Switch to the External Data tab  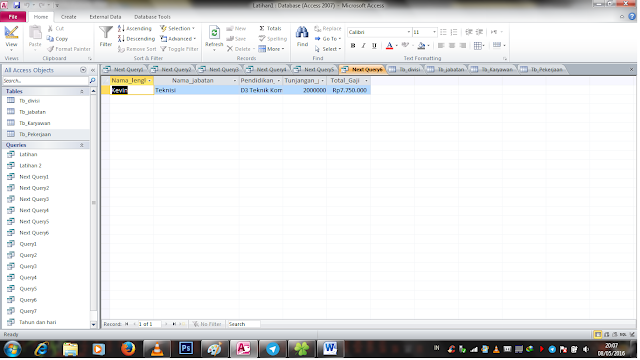[x=105, y=17]
